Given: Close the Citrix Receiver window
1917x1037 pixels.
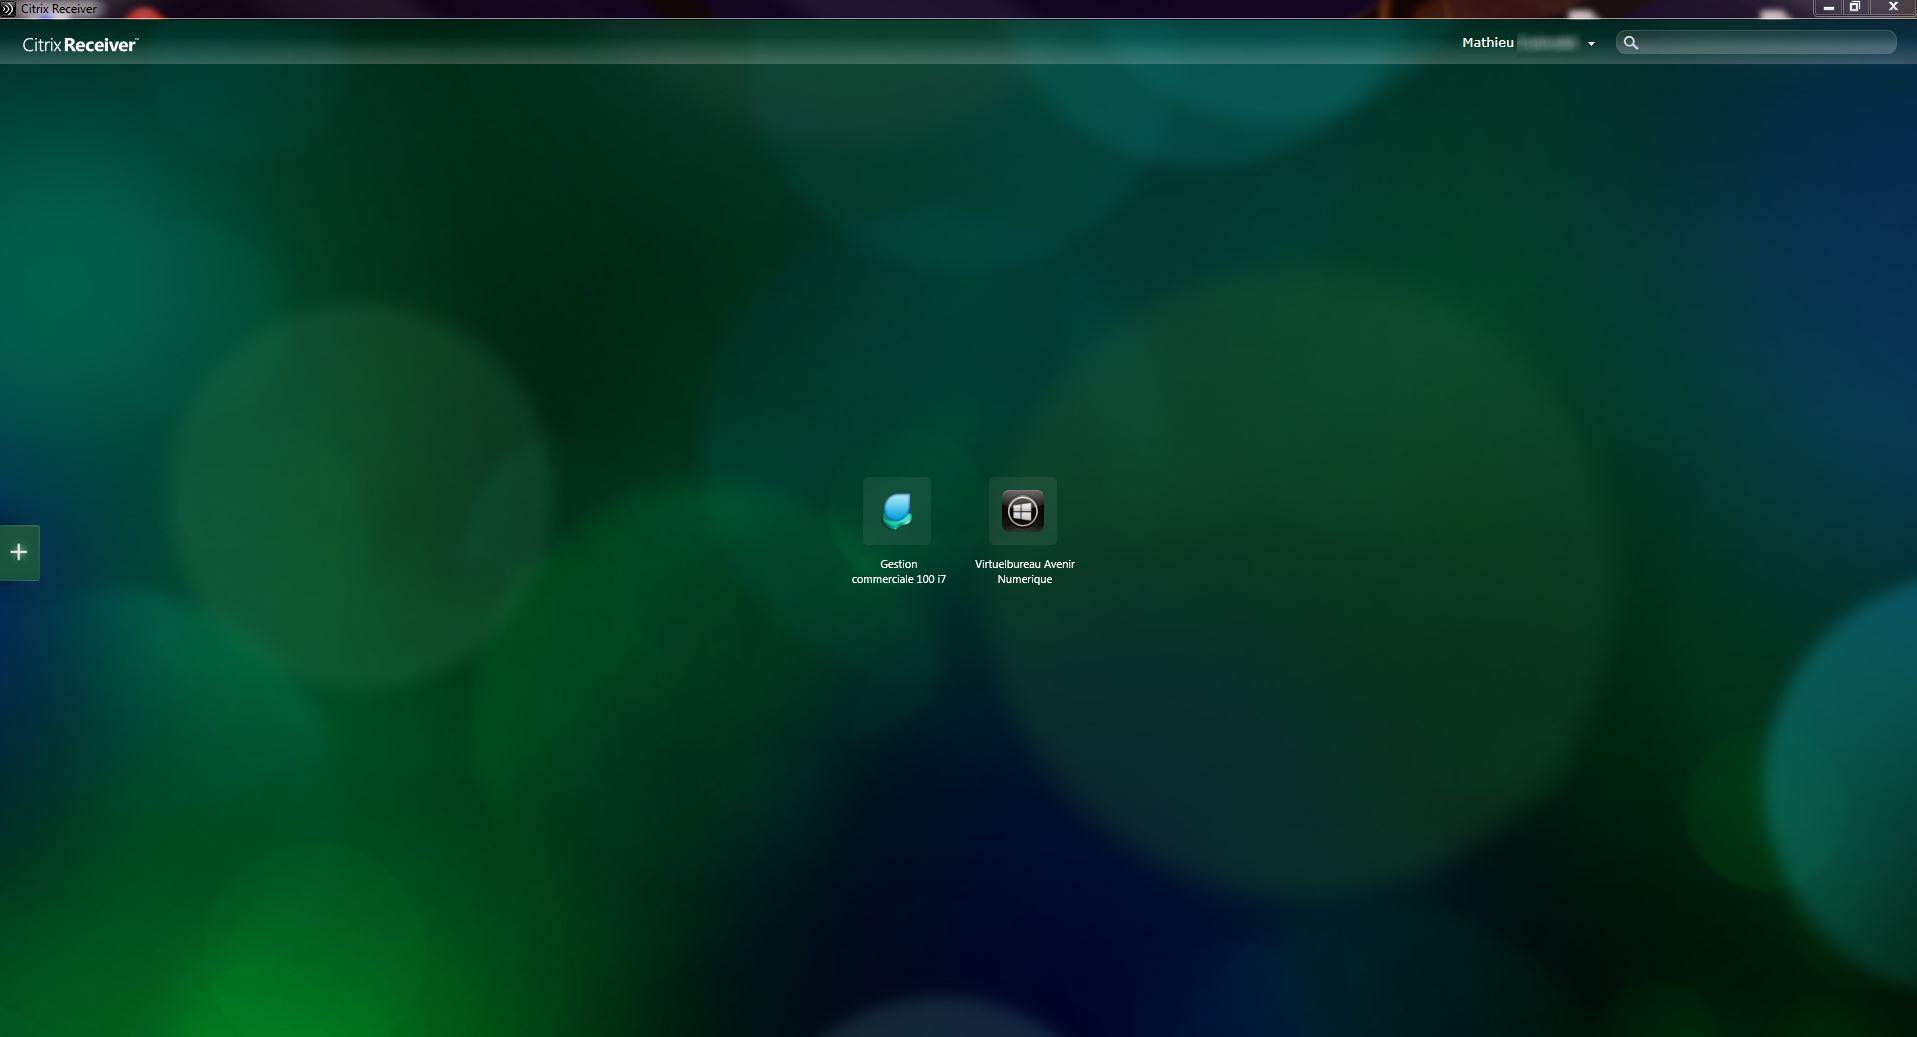Looking at the screenshot, I should pyautogui.click(x=1893, y=7).
